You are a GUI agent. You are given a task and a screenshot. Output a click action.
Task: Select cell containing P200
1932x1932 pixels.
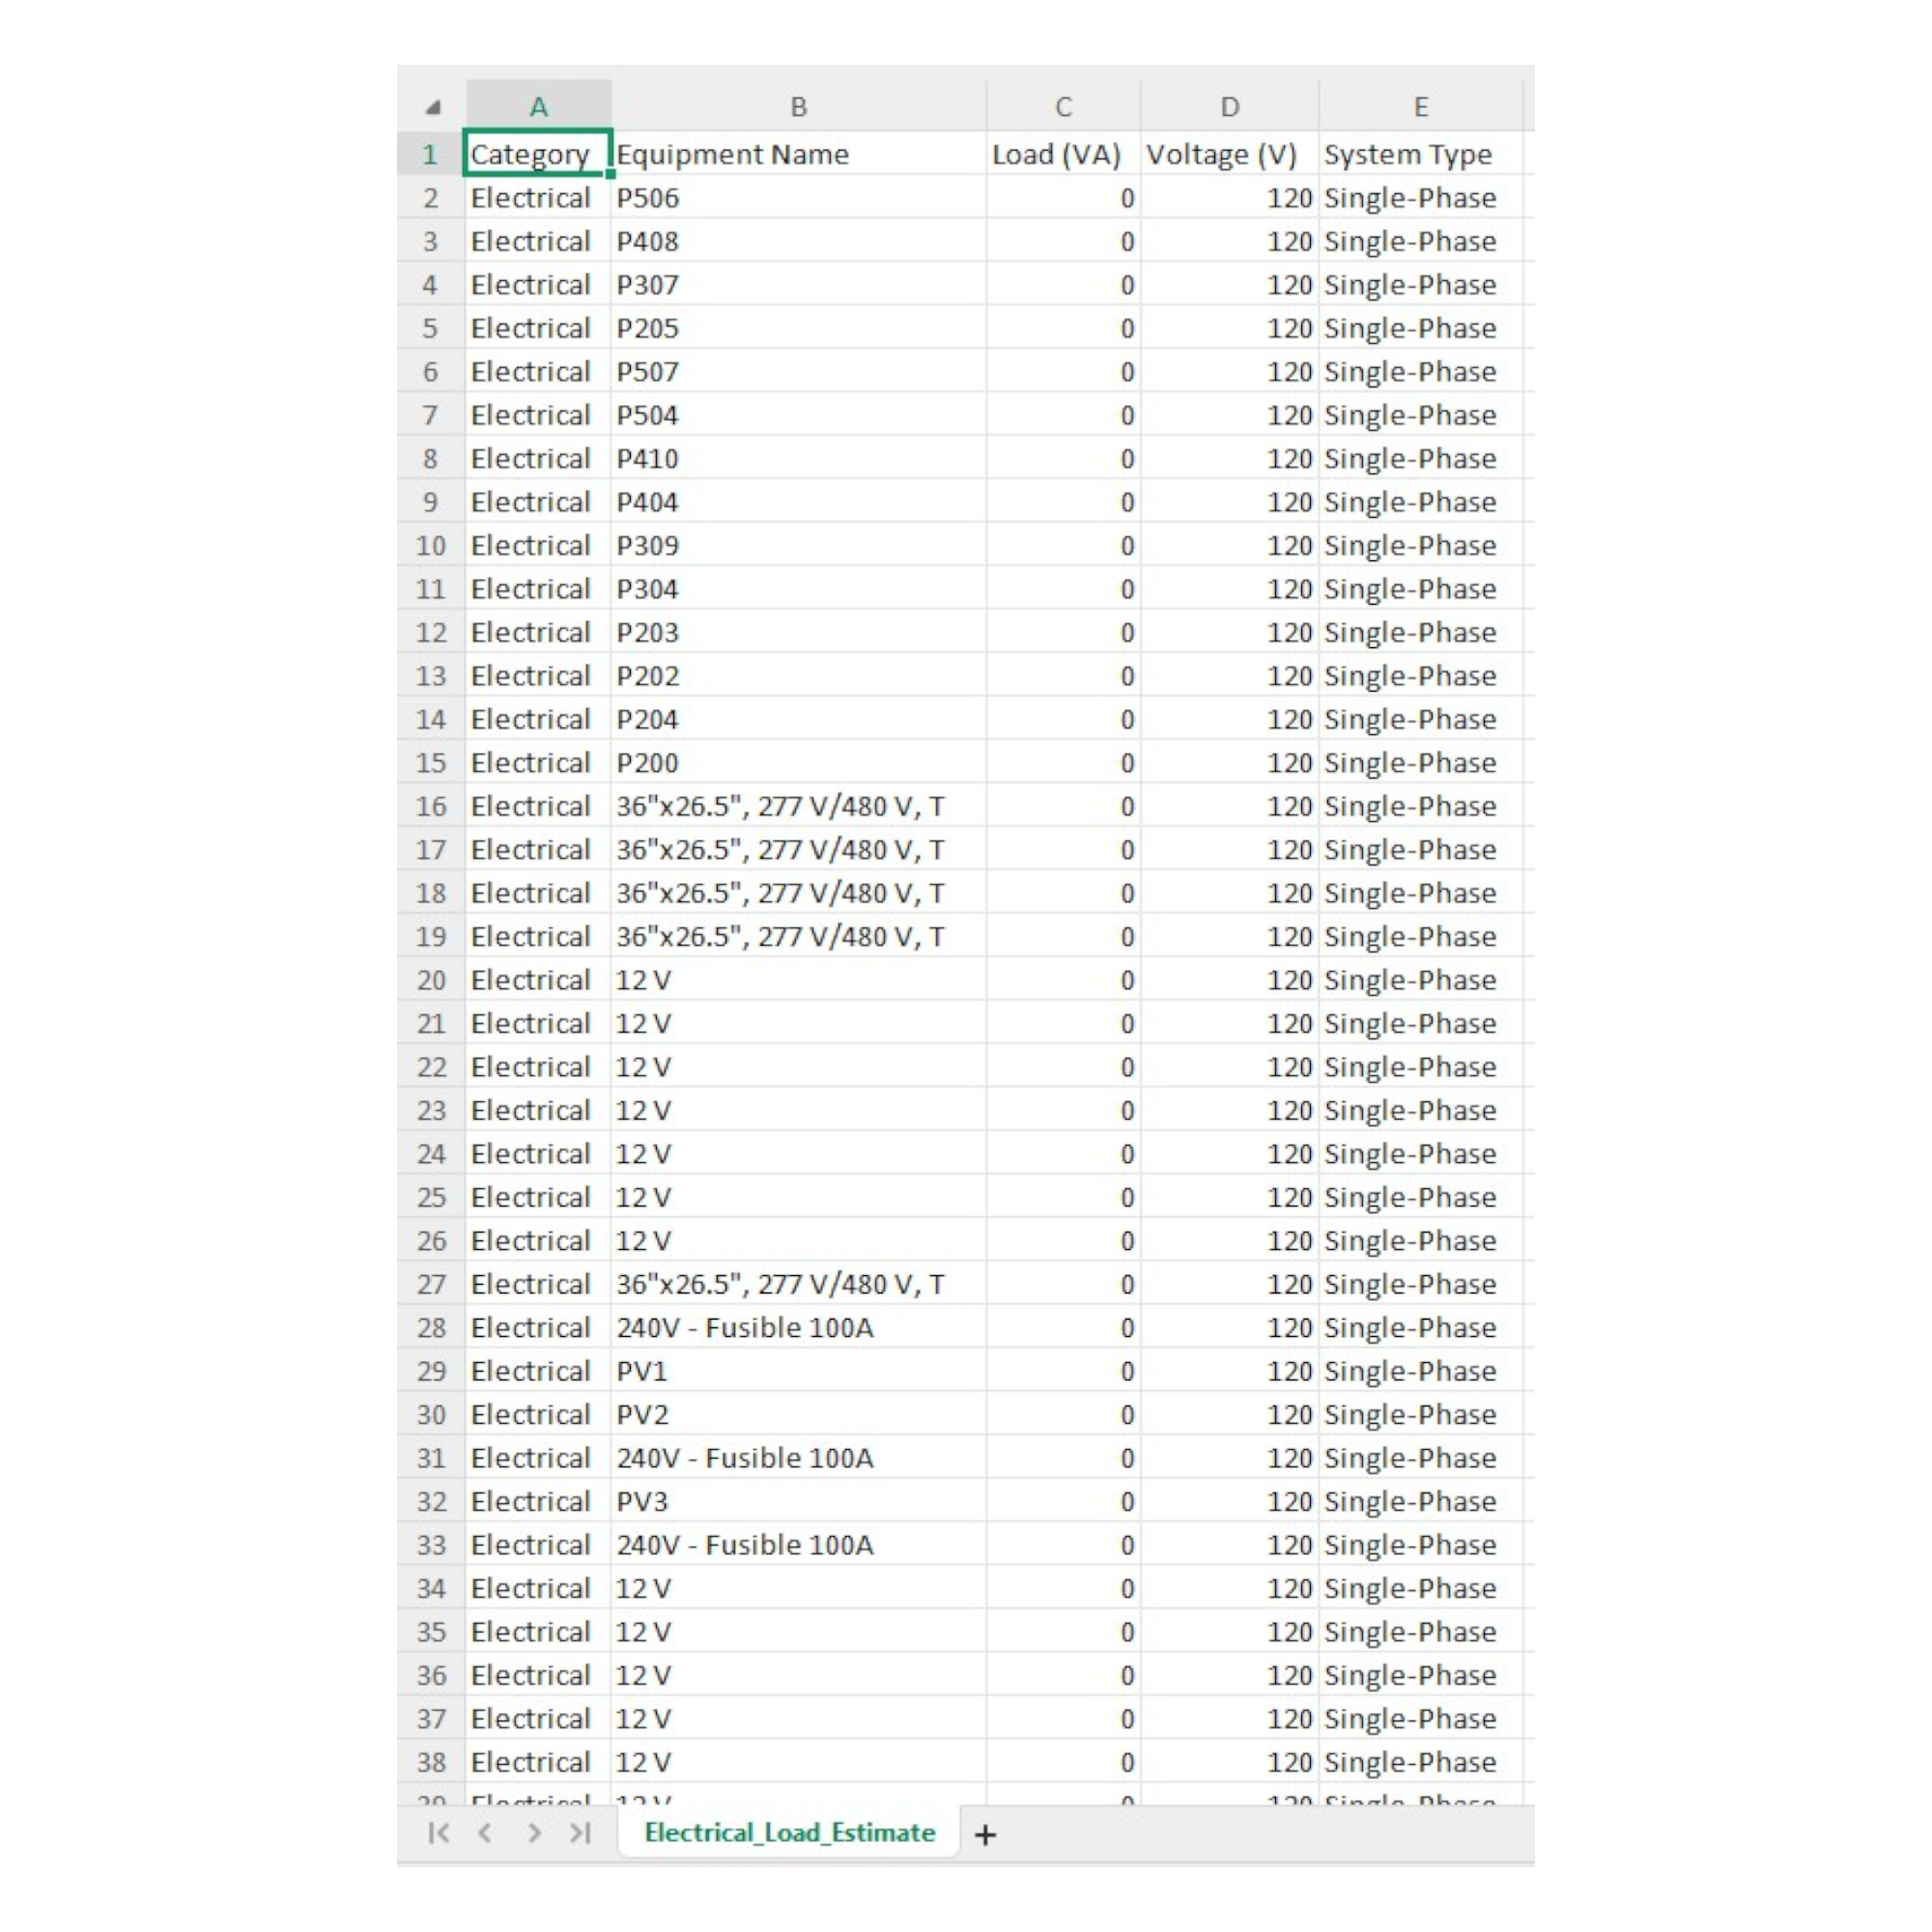coord(798,763)
